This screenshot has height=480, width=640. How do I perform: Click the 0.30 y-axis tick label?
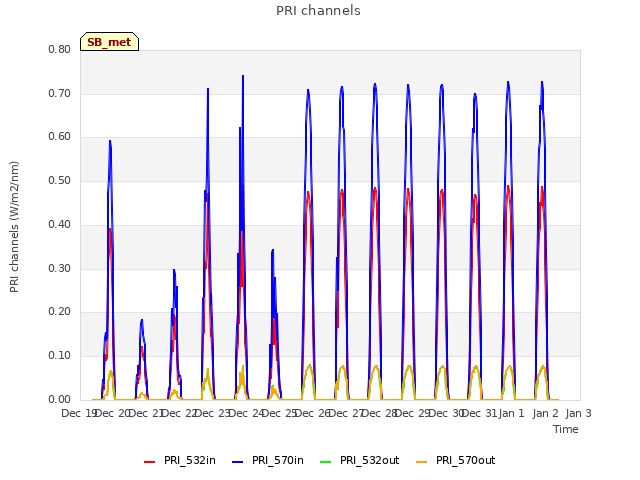pyautogui.click(x=60, y=268)
